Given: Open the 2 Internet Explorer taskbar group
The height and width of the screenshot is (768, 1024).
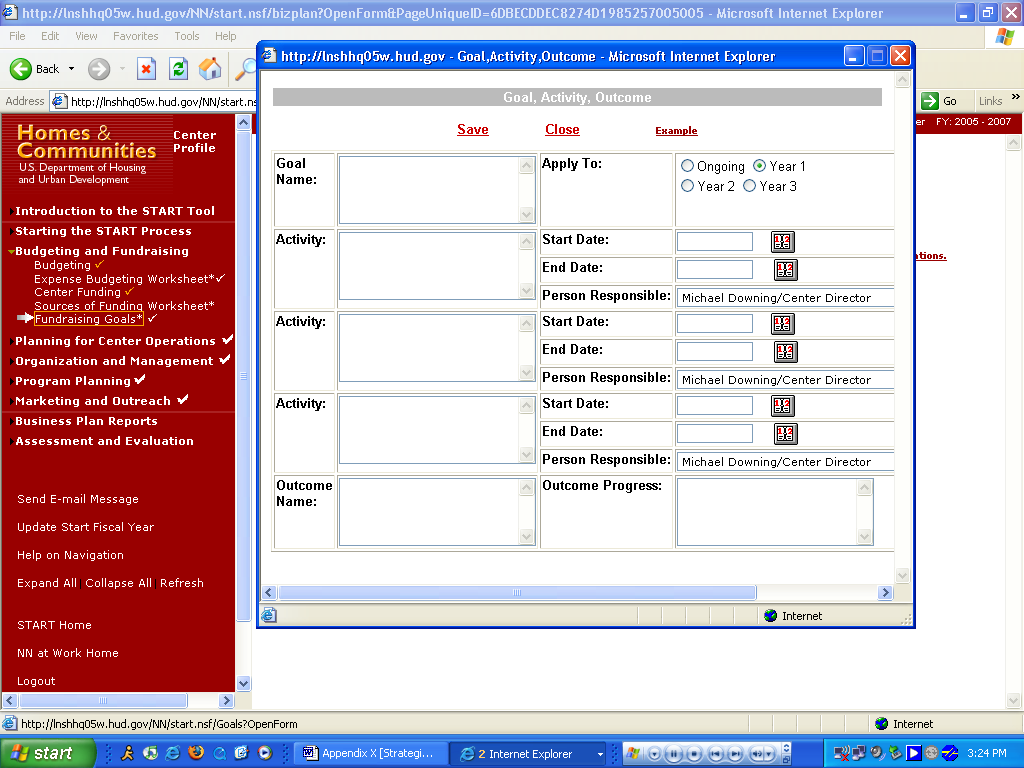Looking at the screenshot, I should (530, 753).
